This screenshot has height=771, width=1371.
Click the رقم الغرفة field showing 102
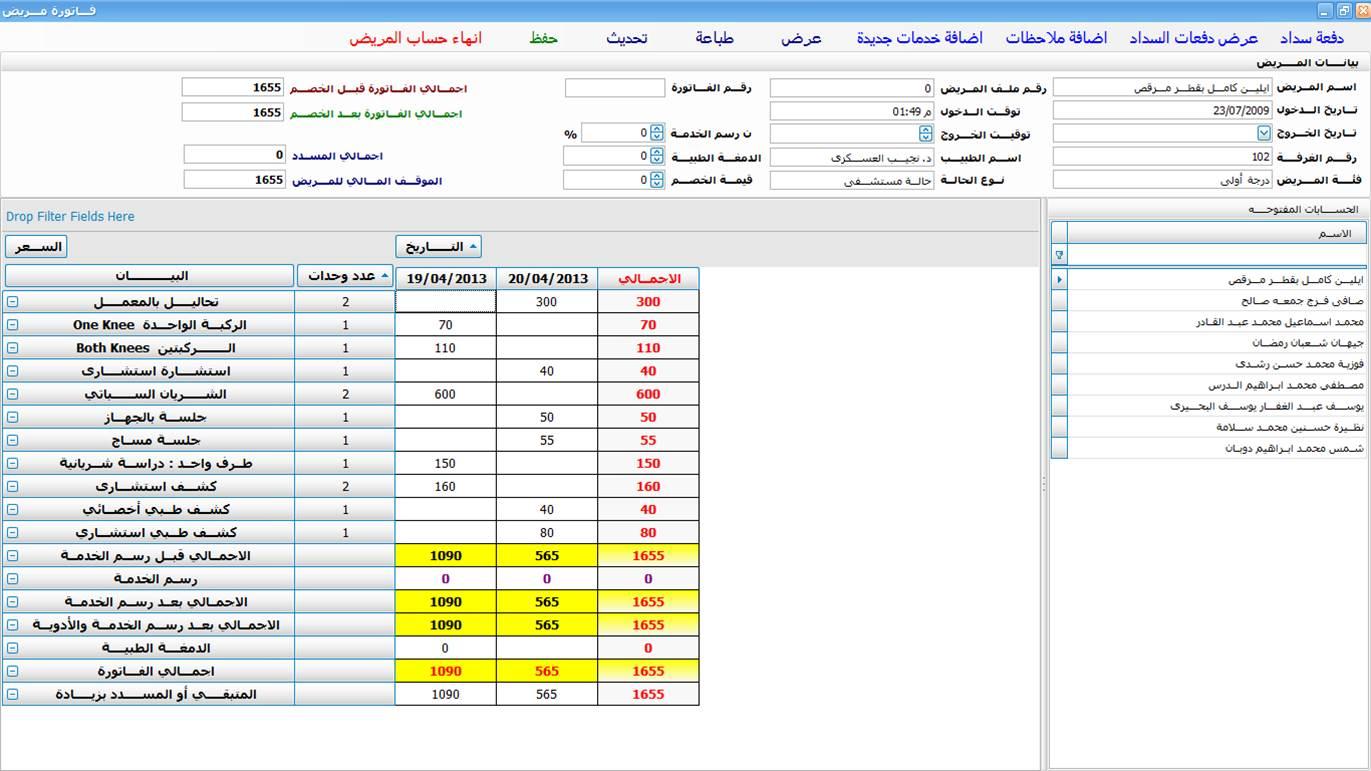pyautogui.click(x=1163, y=157)
